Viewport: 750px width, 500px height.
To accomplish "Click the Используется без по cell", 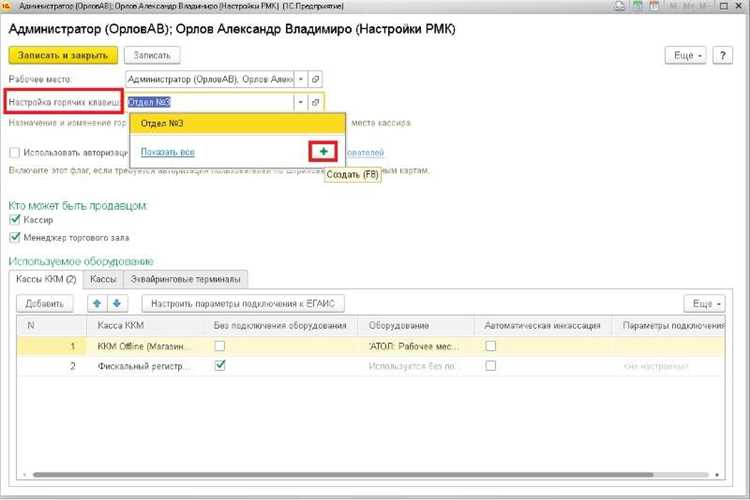I will pyautogui.click(x=416, y=366).
